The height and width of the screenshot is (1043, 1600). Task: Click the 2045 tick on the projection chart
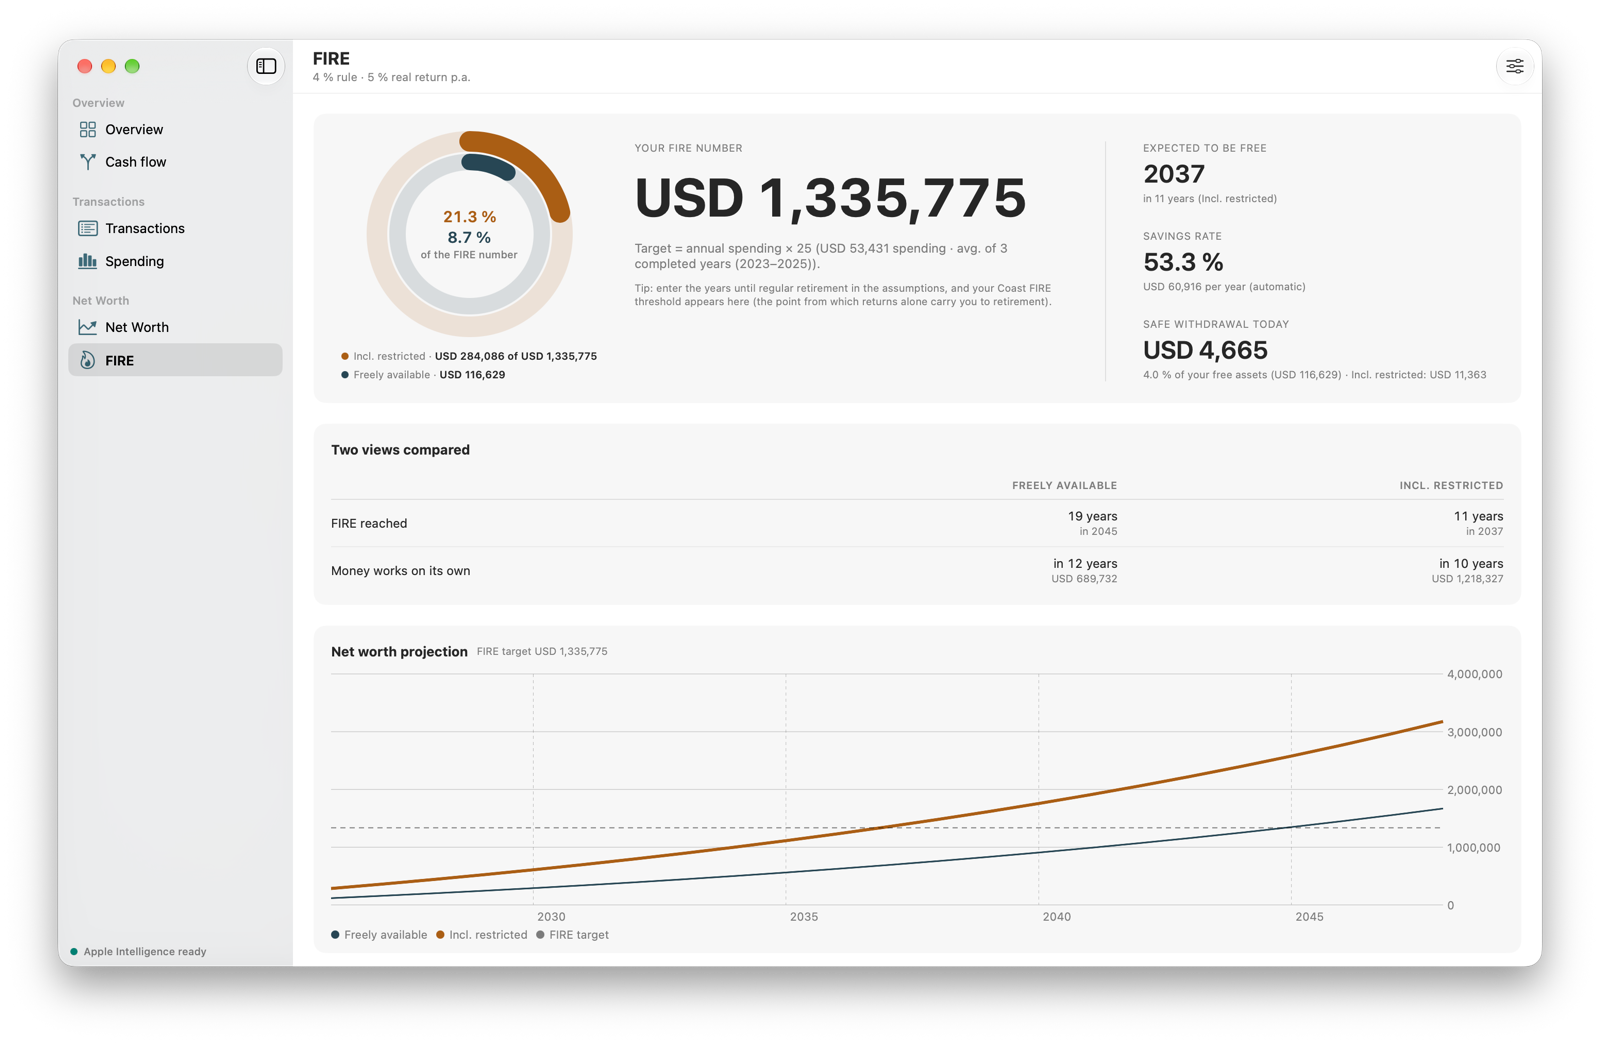[x=1309, y=916]
